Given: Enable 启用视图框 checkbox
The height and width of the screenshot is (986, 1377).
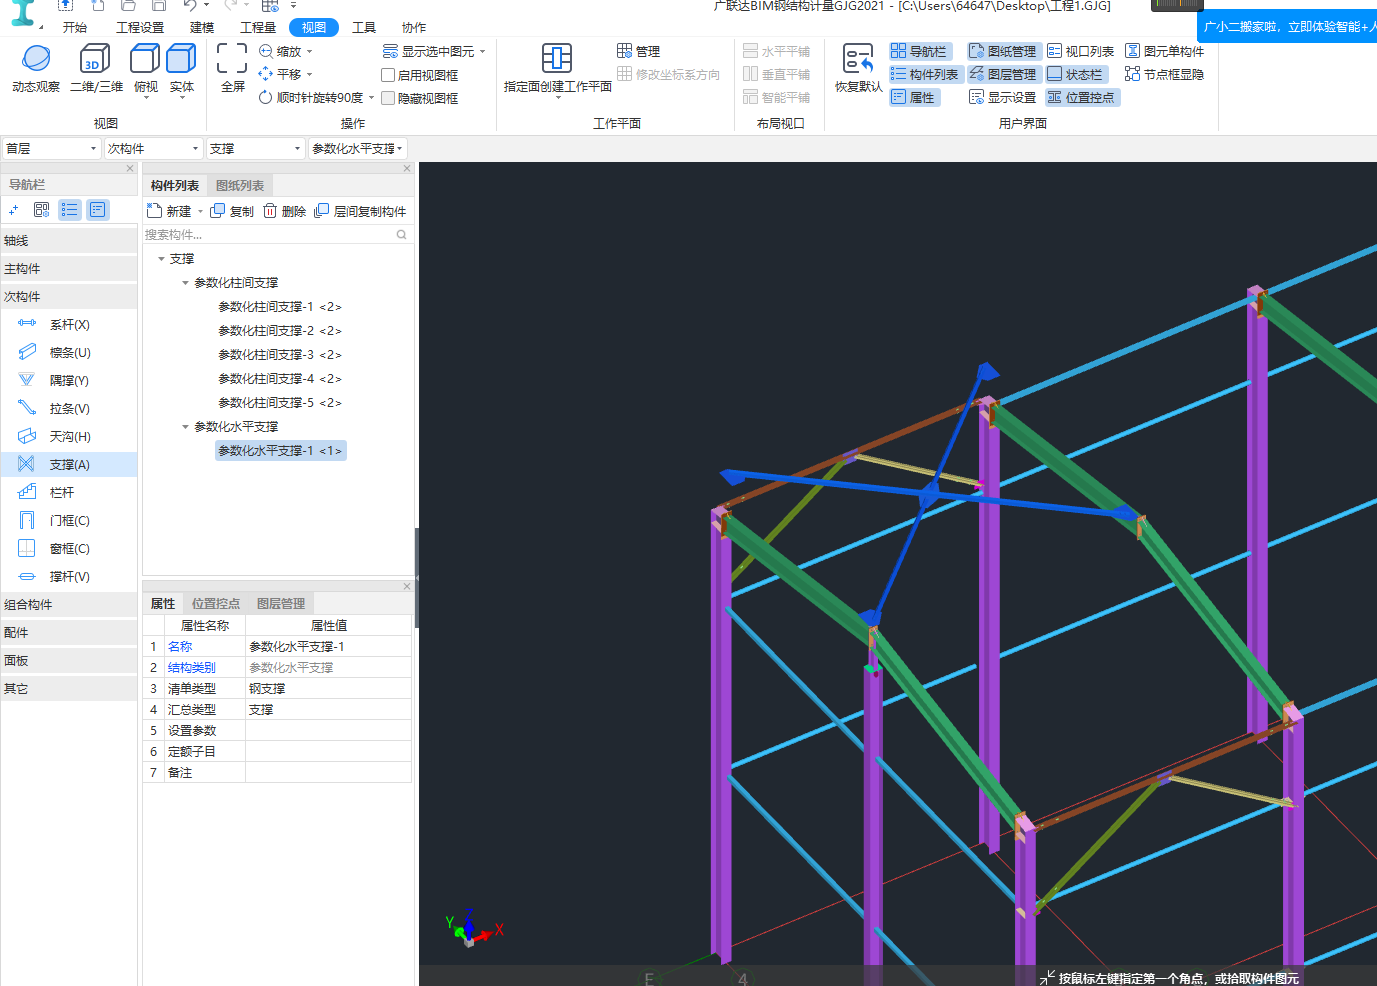Looking at the screenshot, I should tap(388, 75).
